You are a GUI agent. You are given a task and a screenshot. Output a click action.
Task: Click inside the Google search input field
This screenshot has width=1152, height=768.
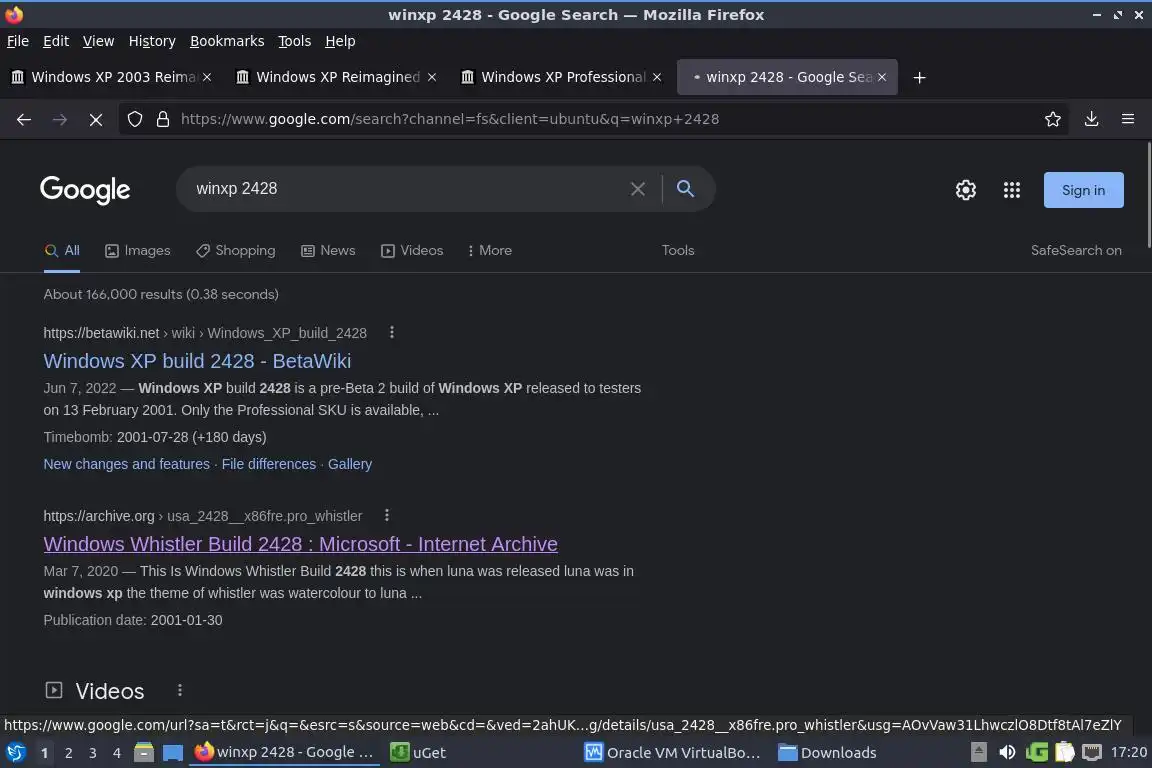click(404, 189)
